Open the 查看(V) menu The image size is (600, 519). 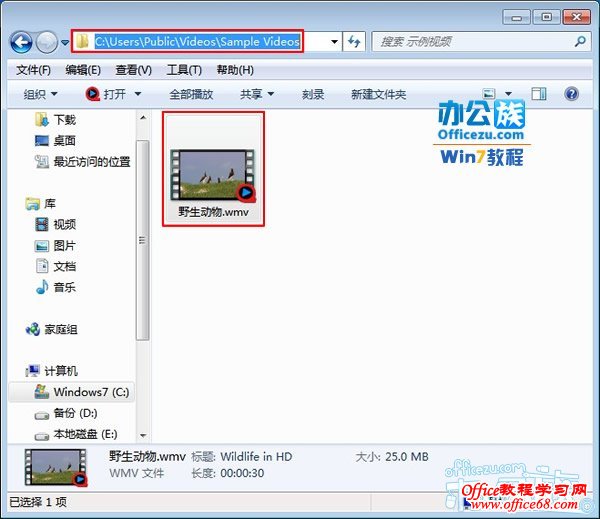click(x=134, y=70)
